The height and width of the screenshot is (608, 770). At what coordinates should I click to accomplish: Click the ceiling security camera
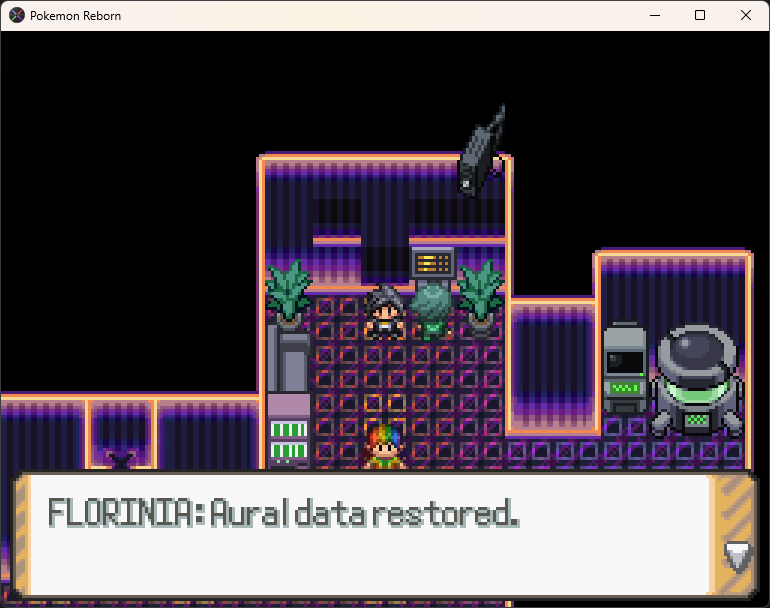click(x=482, y=151)
